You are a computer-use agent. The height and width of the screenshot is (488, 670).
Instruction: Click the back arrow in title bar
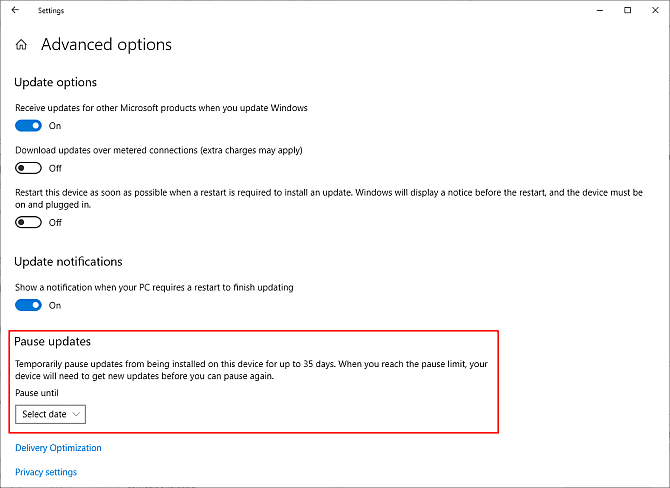[x=15, y=10]
